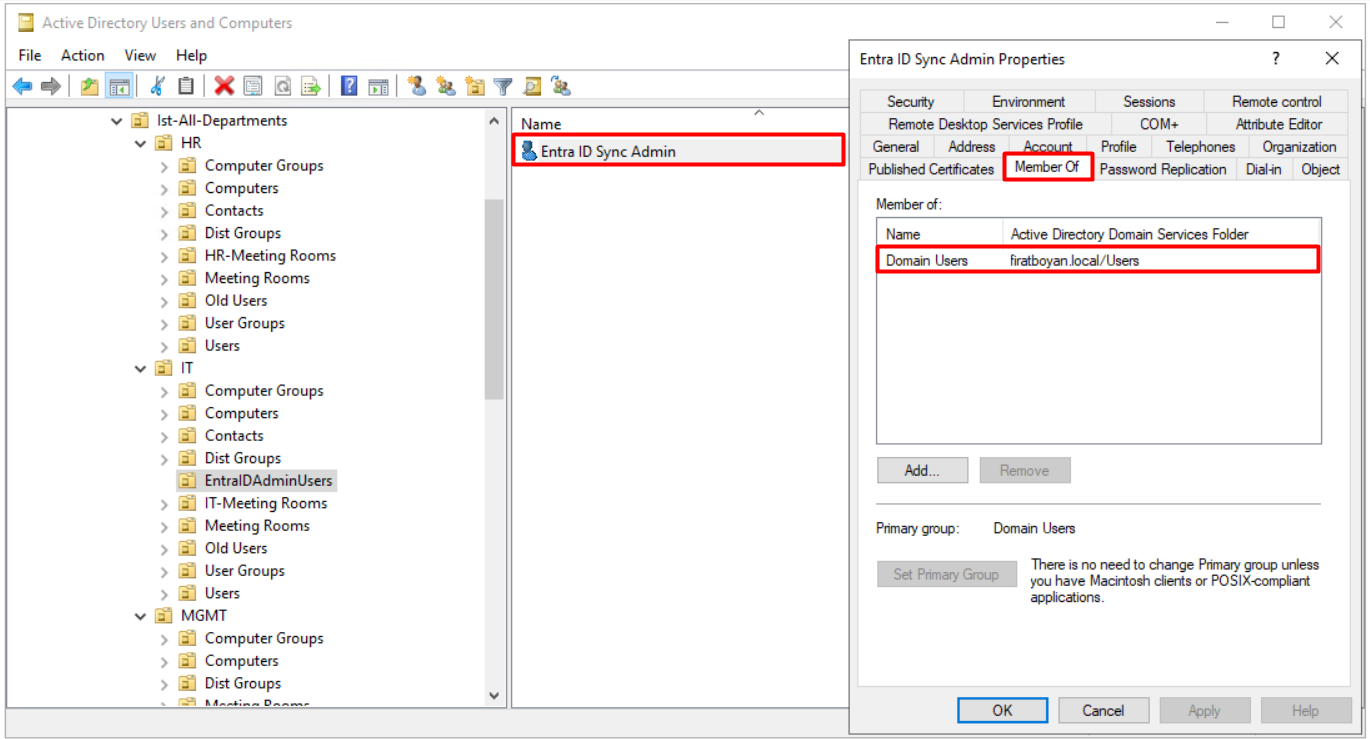Expand HR-Meeting Rooms in the tree
Image resolution: width=1370 pixels, height=739 pixels.
[x=164, y=256]
